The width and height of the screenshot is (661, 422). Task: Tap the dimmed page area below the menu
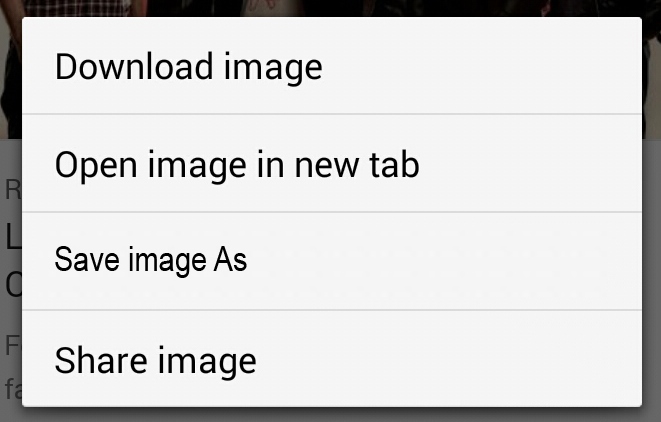(x=330, y=415)
